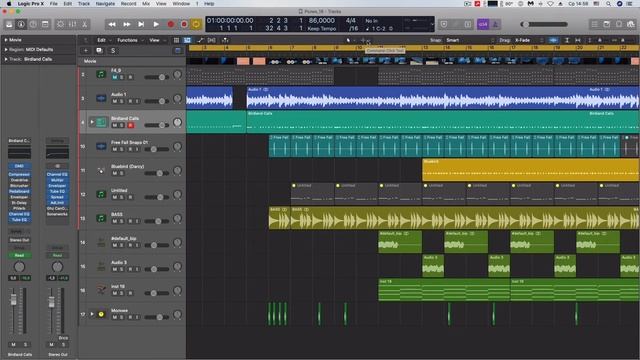Toggle the Inspector button in the control bar
Screen dimensions: 640x360
(x=21, y=24)
